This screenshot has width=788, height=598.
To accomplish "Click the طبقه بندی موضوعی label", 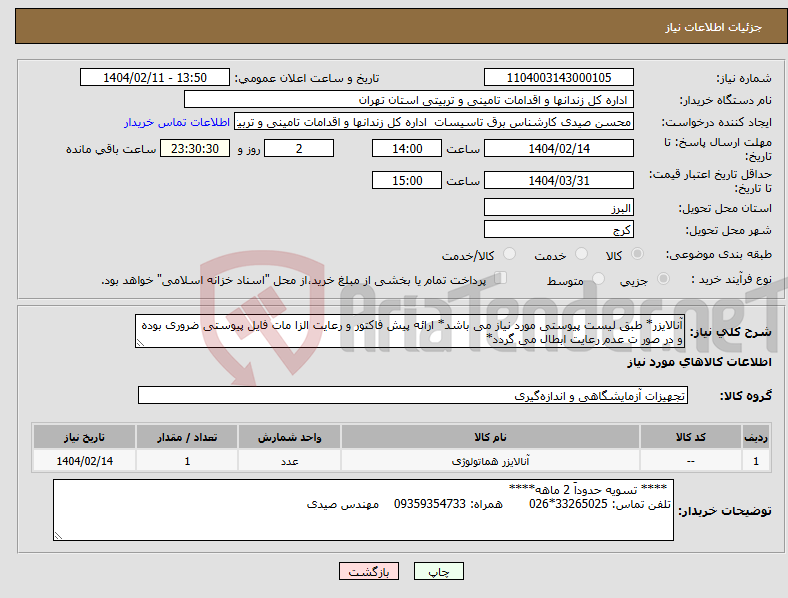I will (x=719, y=254).
